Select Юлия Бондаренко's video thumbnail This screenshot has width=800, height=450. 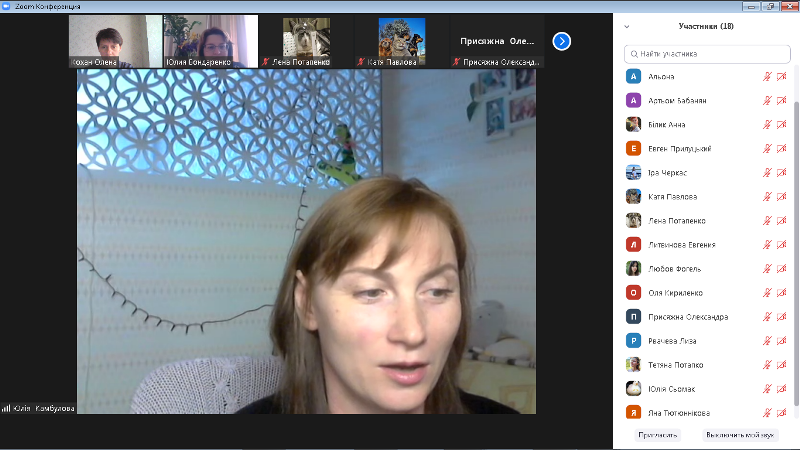point(211,41)
